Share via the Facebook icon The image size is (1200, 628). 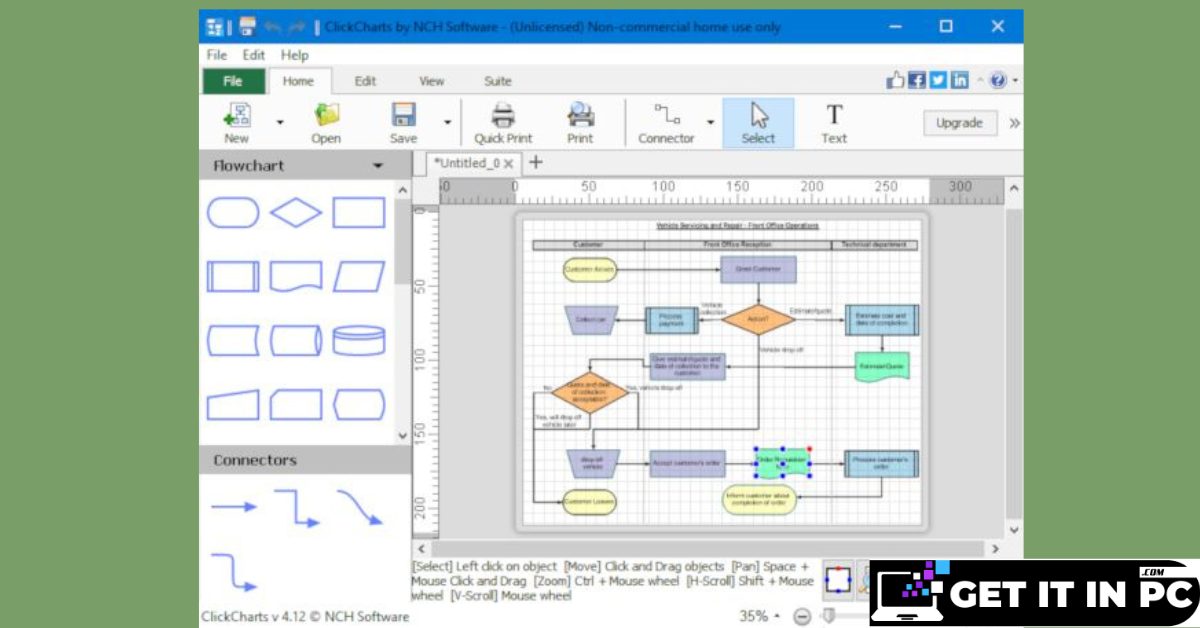917,81
